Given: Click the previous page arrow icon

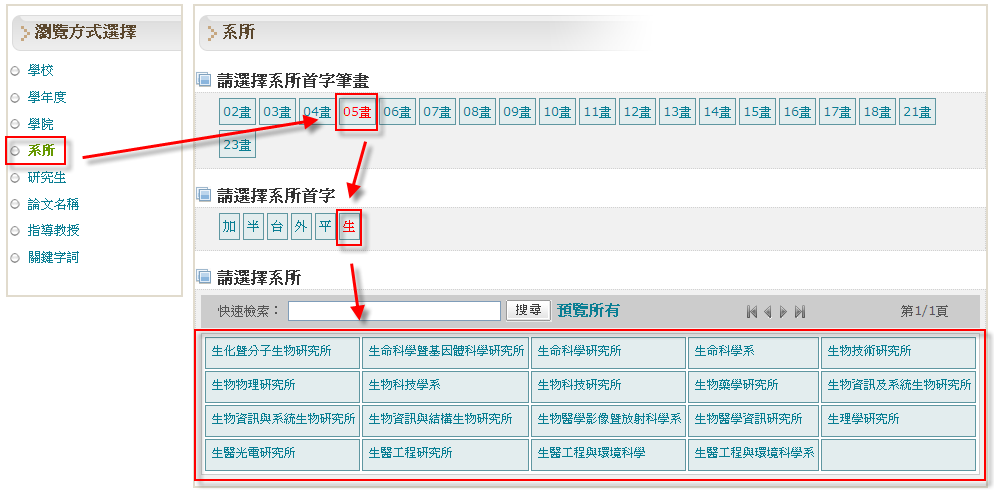Looking at the screenshot, I should [768, 312].
